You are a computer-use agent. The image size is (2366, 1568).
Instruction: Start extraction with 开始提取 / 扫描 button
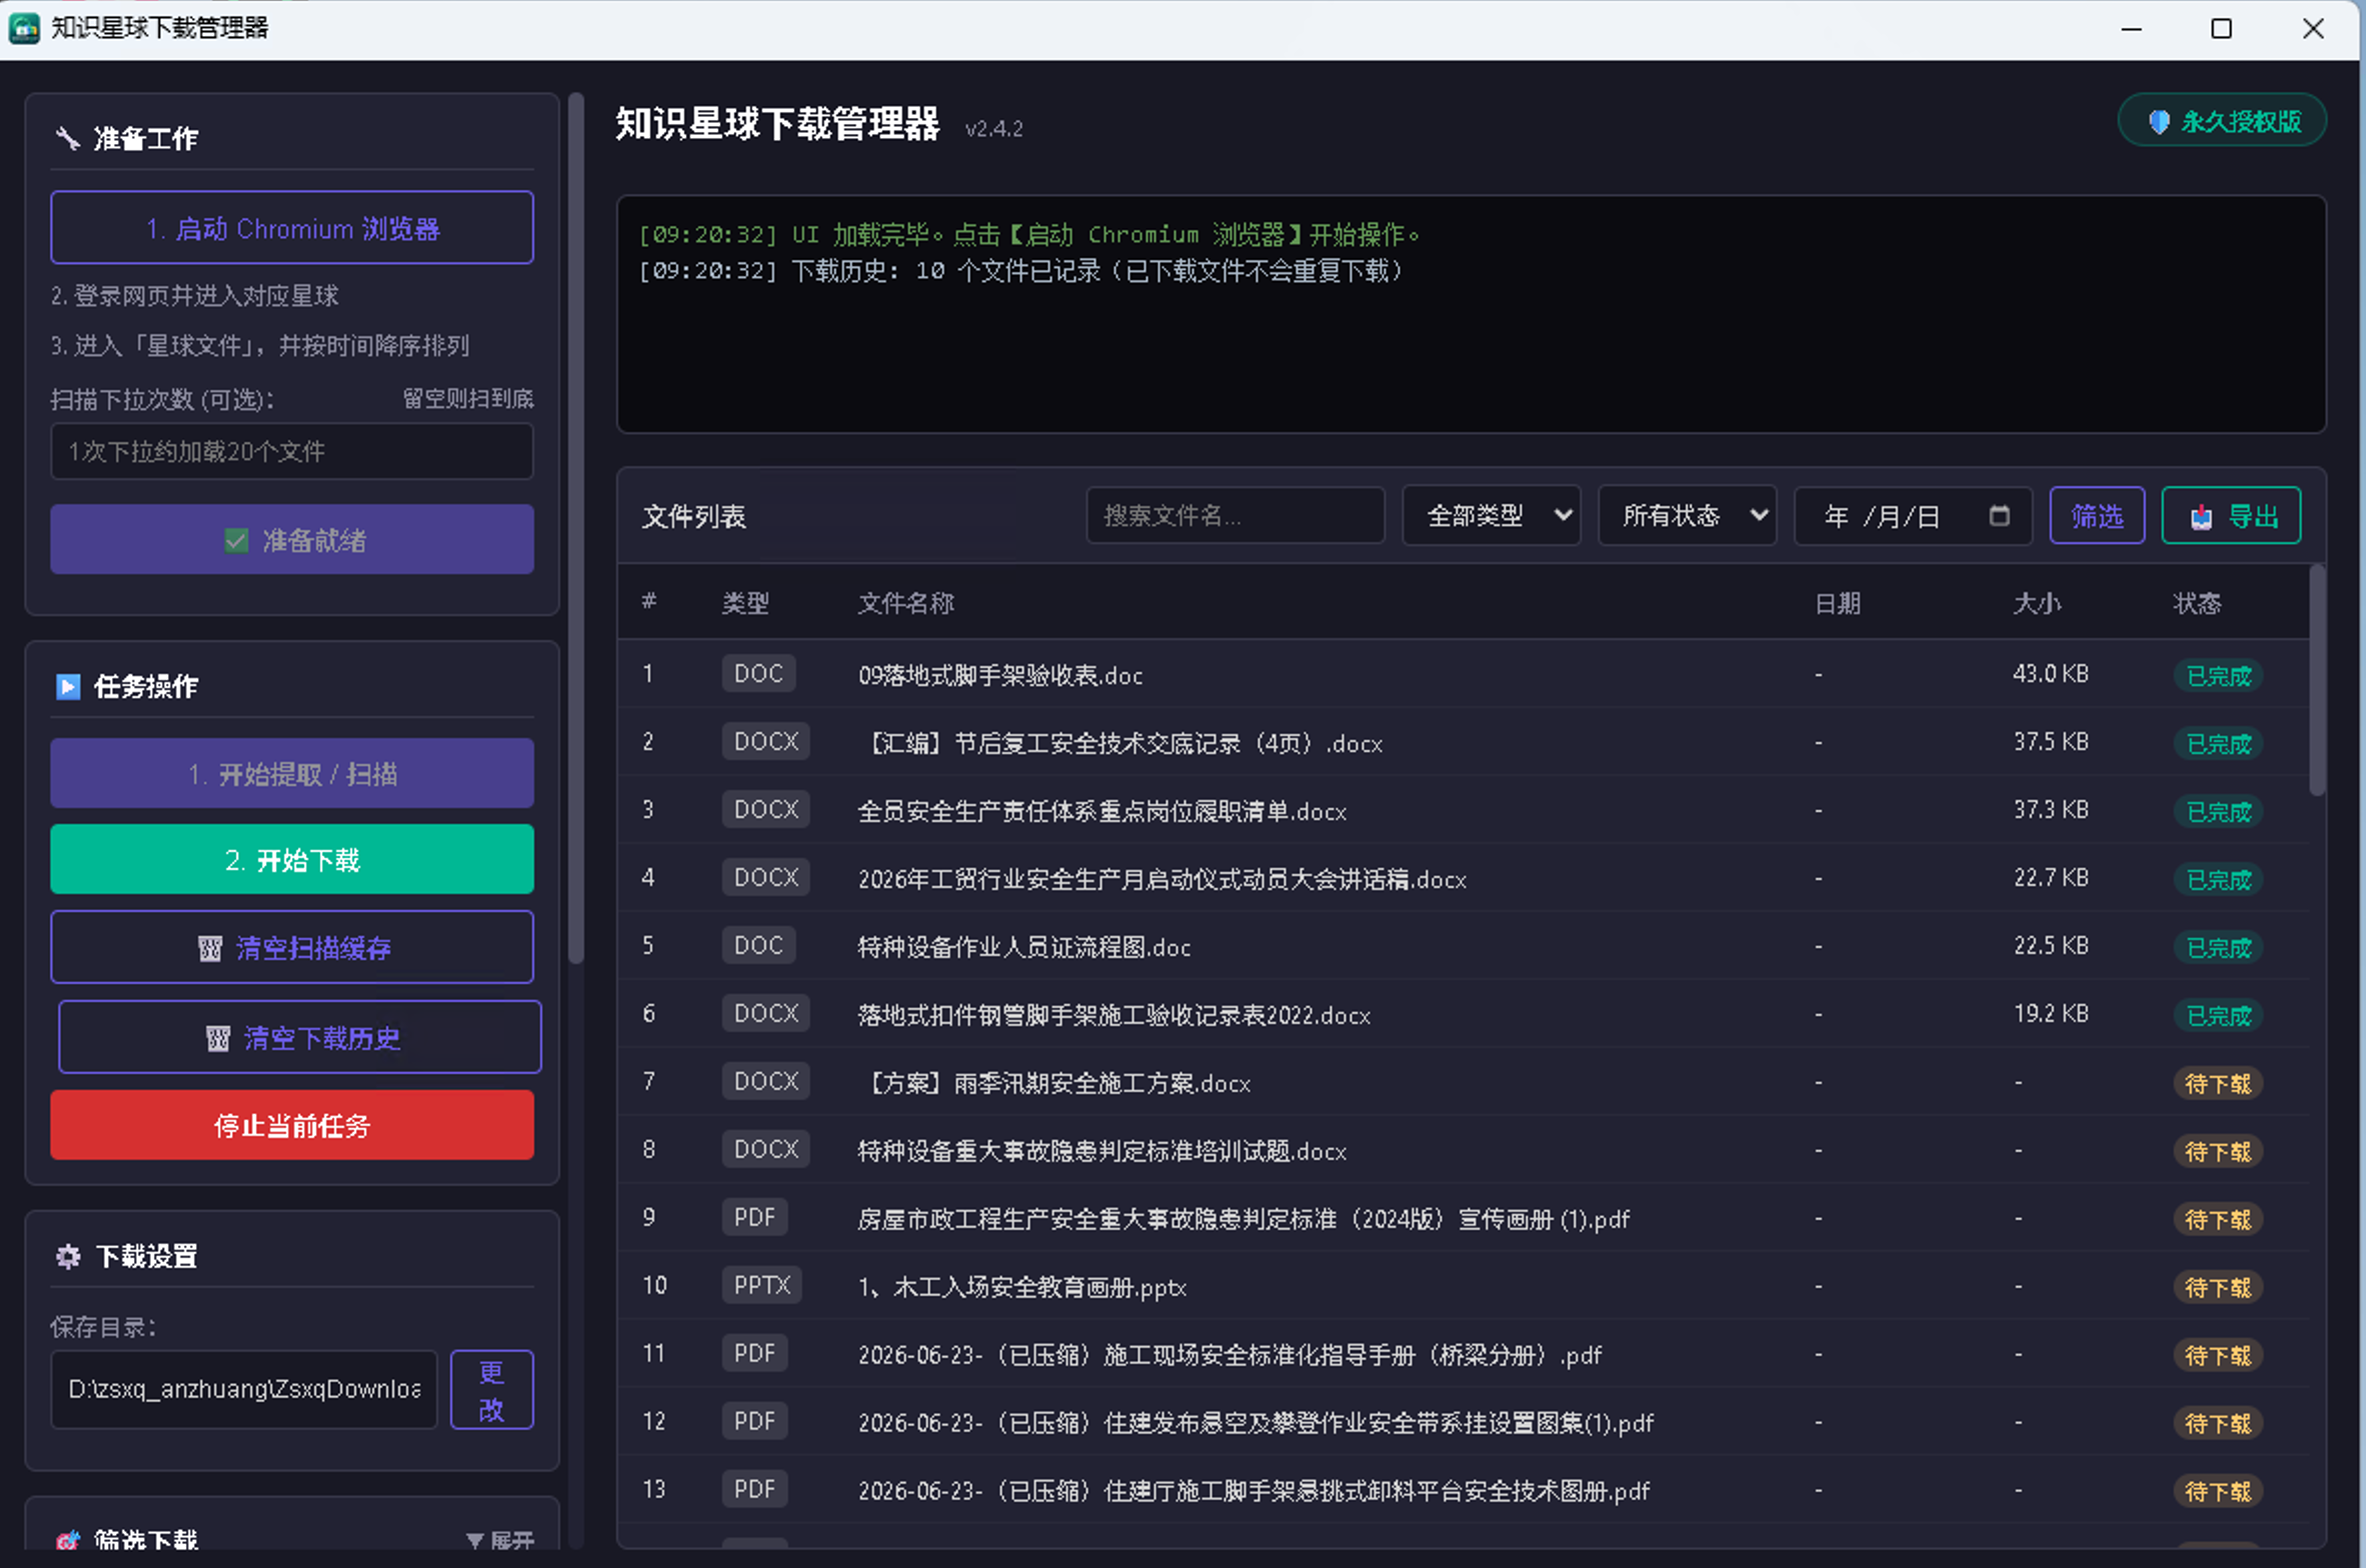point(292,773)
